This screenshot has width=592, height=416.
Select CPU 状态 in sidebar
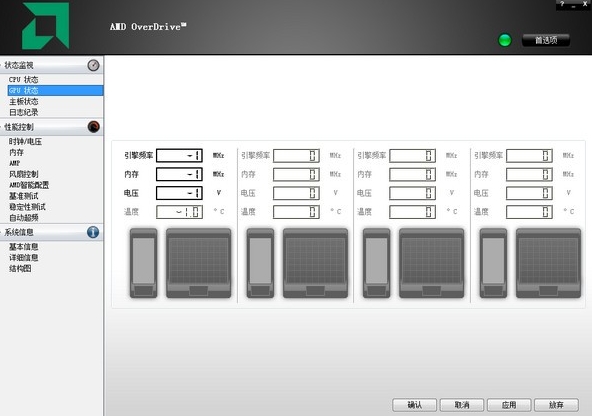click(x=24, y=80)
